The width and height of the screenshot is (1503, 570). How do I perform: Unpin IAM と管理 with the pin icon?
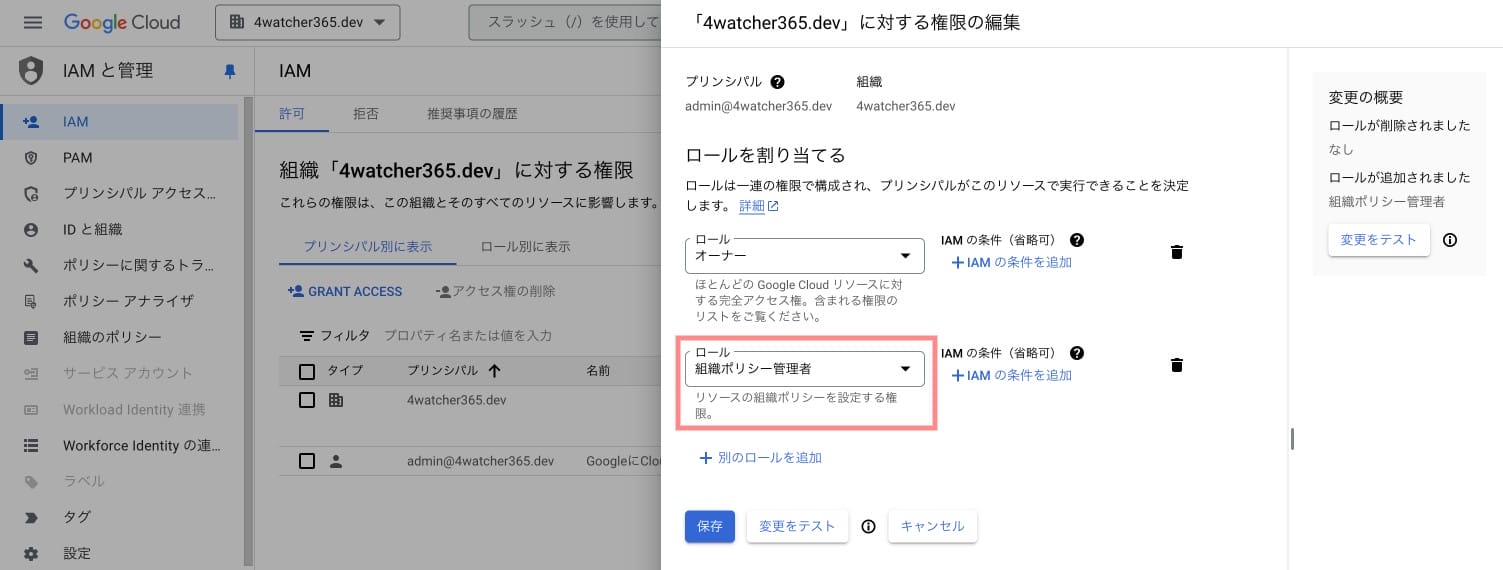pyautogui.click(x=230, y=71)
